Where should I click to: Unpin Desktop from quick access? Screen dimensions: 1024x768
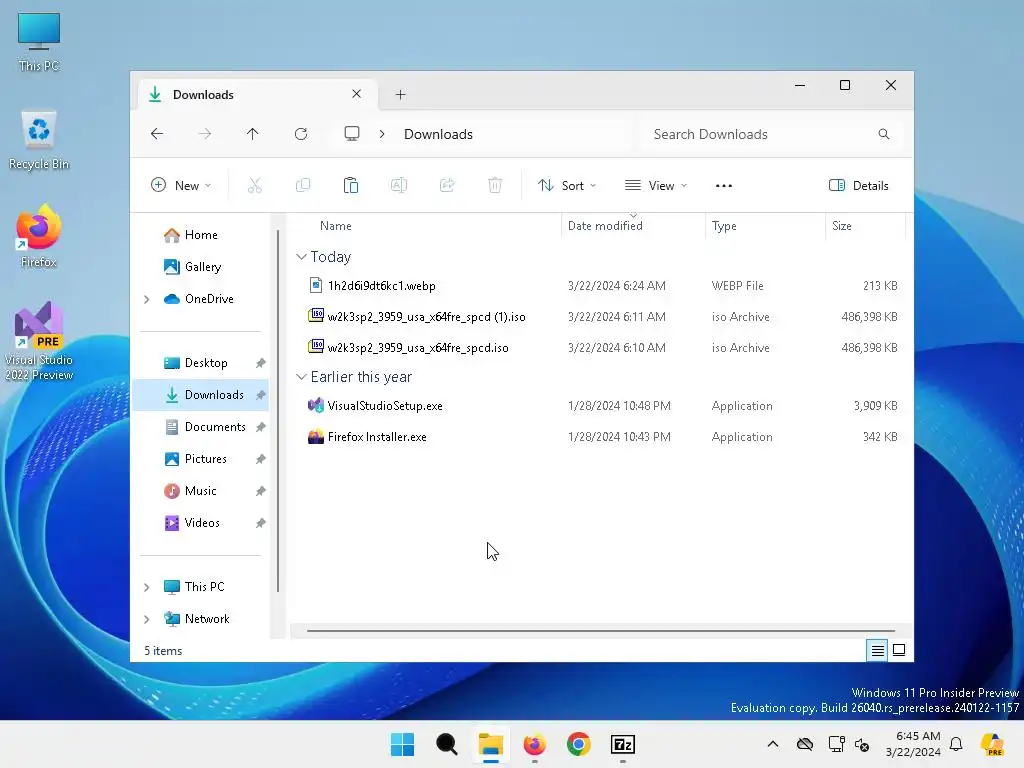[x=261, y=363]
